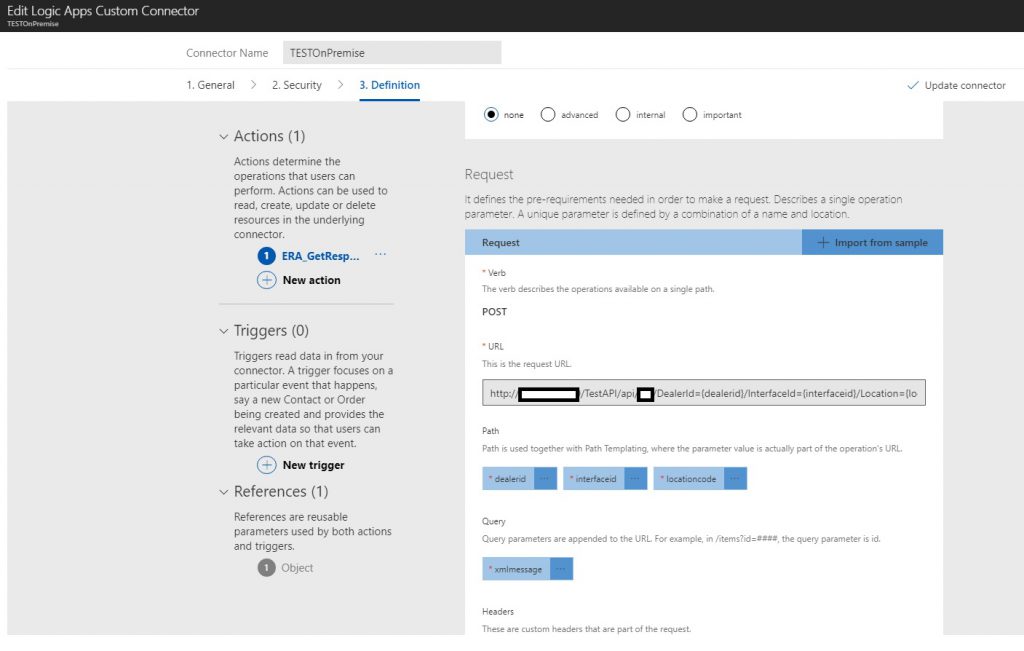Open options menu on locationcode path parameter
Image resolution: width=1024 pixels, height=651 pixels.
coord(731,478)
